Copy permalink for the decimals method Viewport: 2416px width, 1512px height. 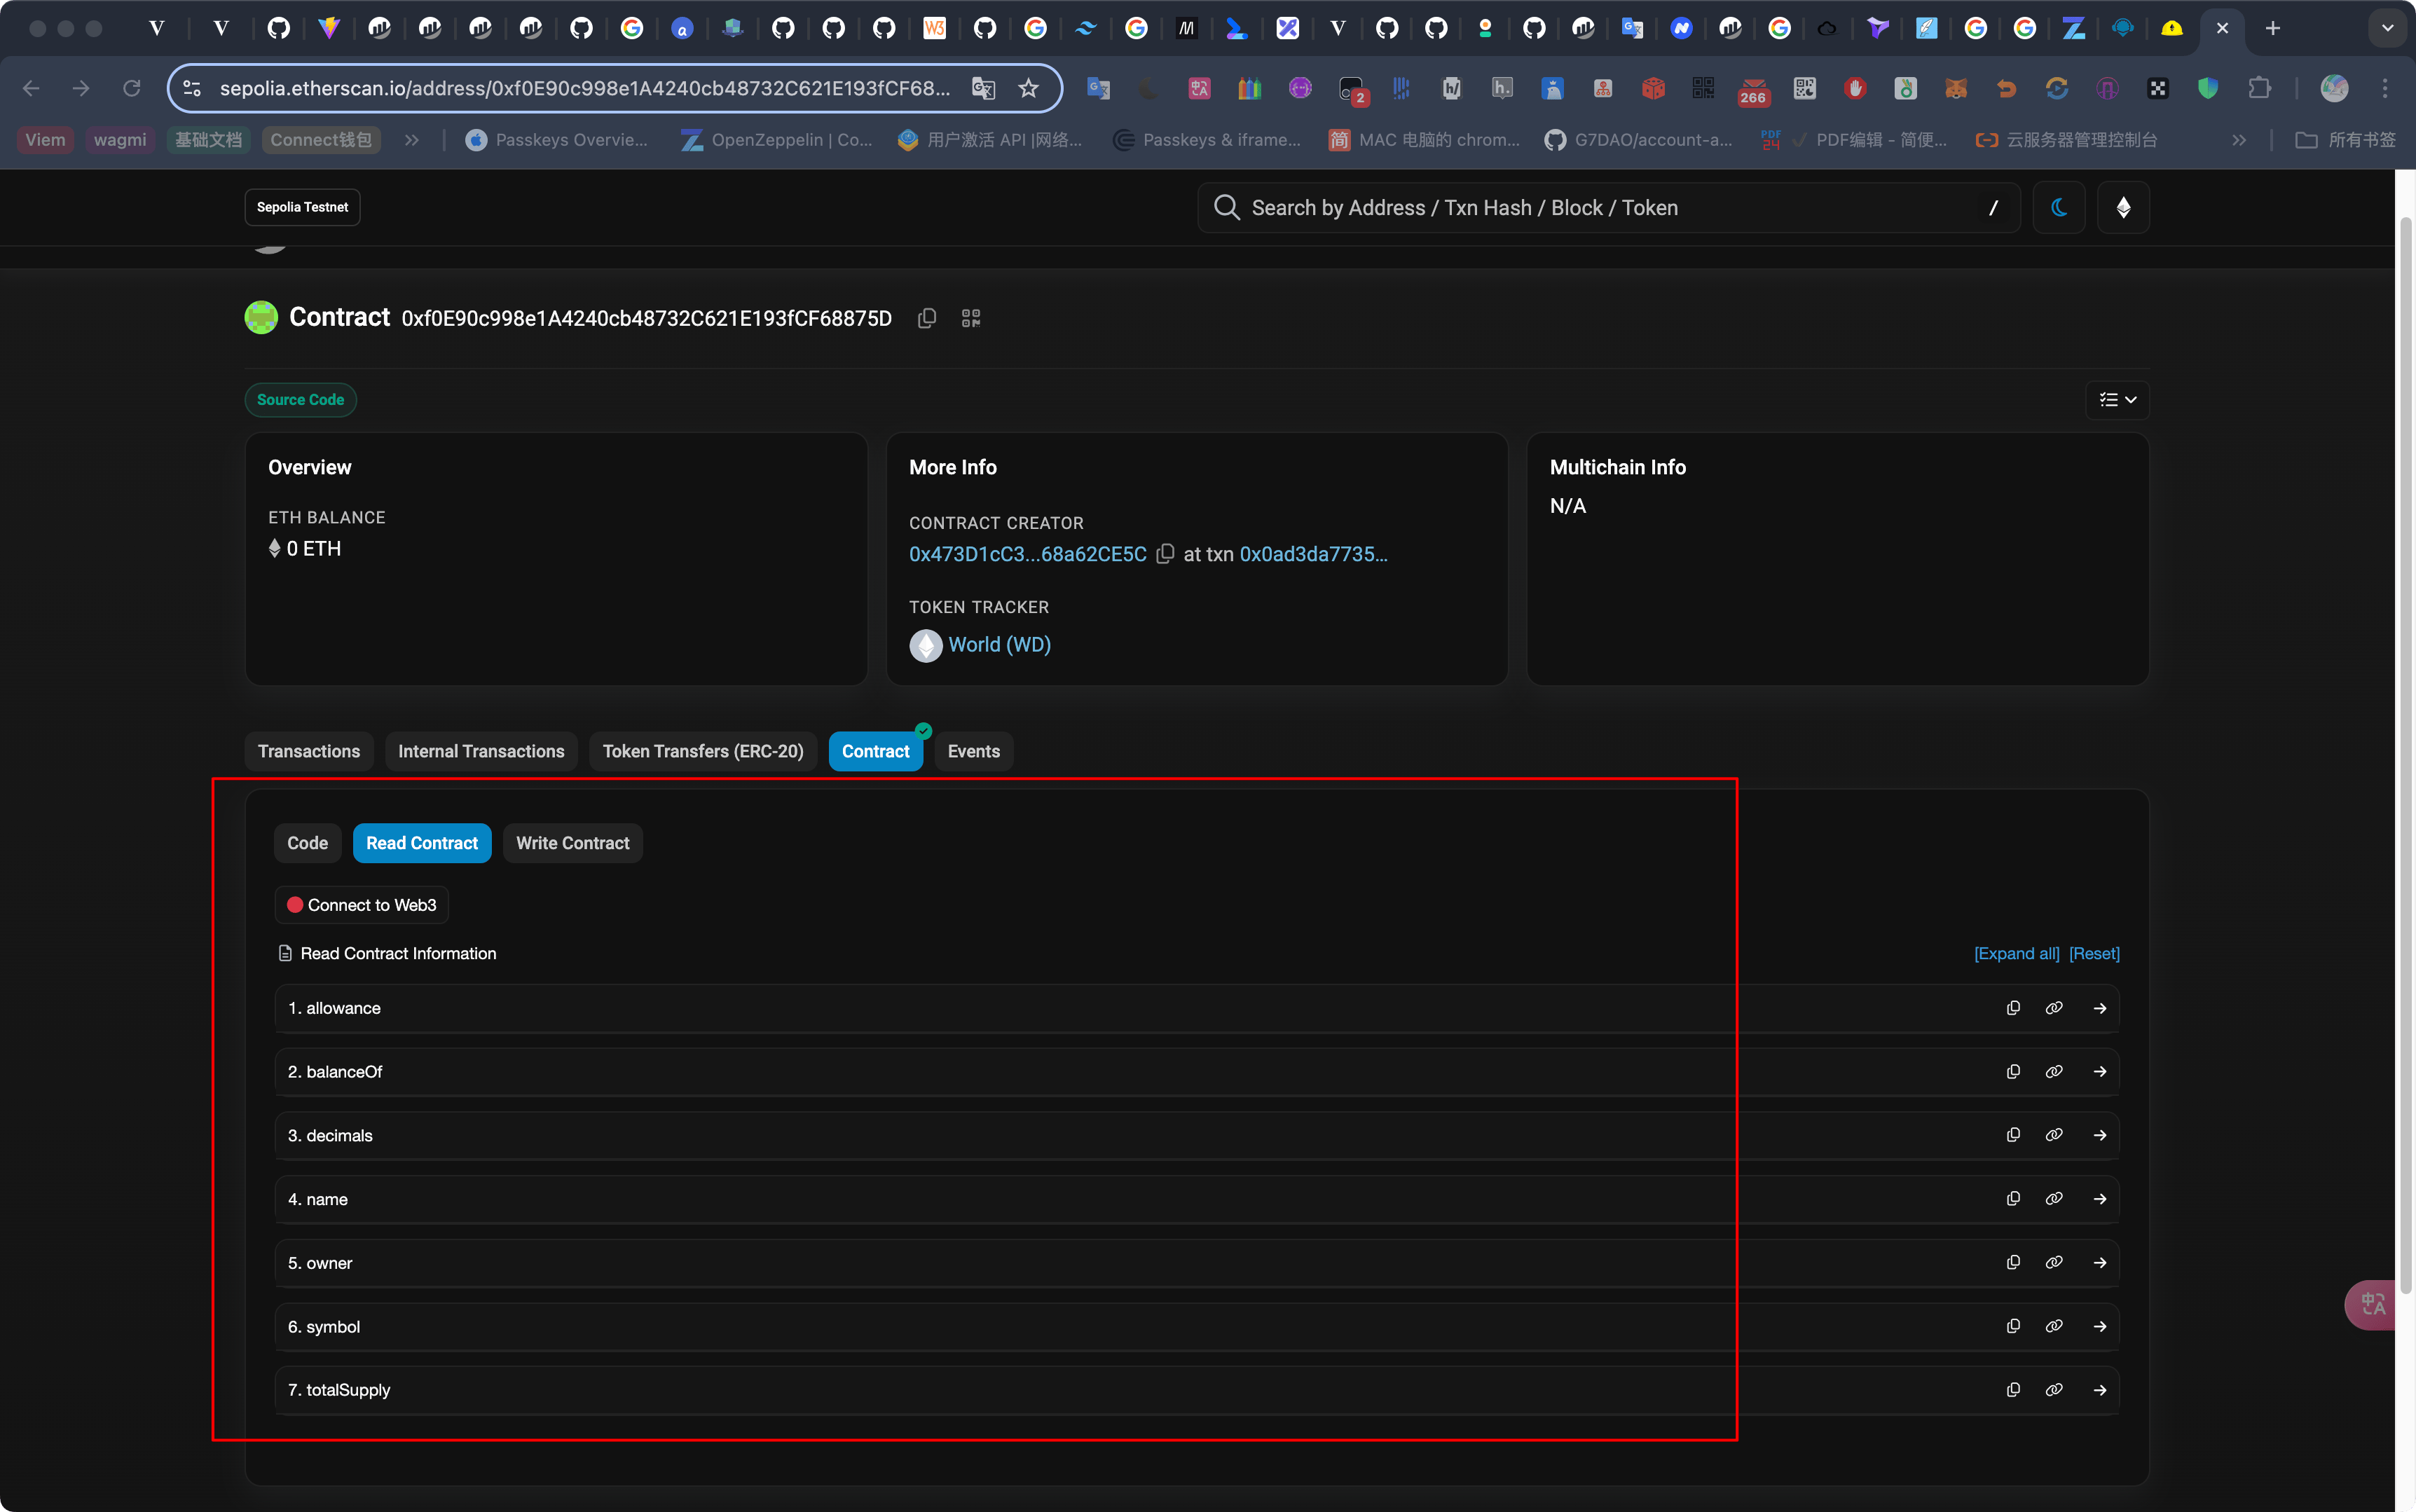pos(2054,1135)
